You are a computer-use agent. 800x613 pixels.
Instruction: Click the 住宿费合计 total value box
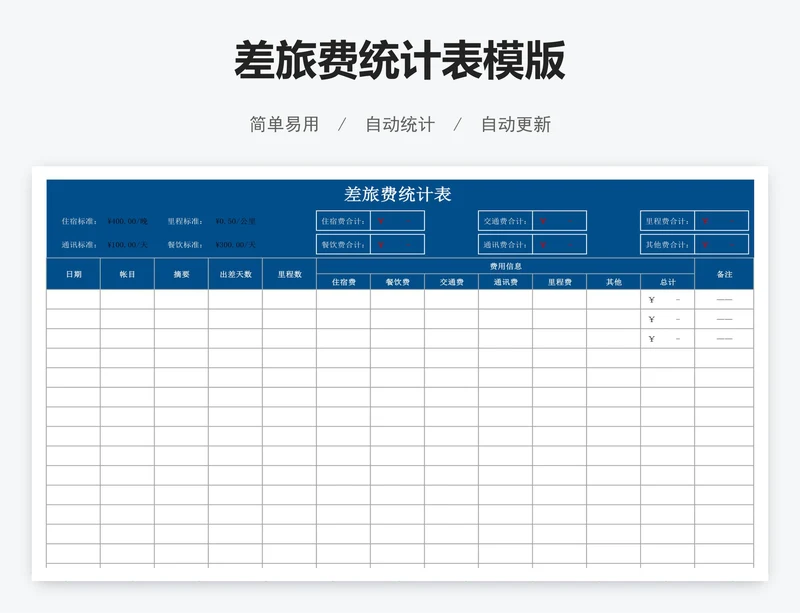pos(397,221)
